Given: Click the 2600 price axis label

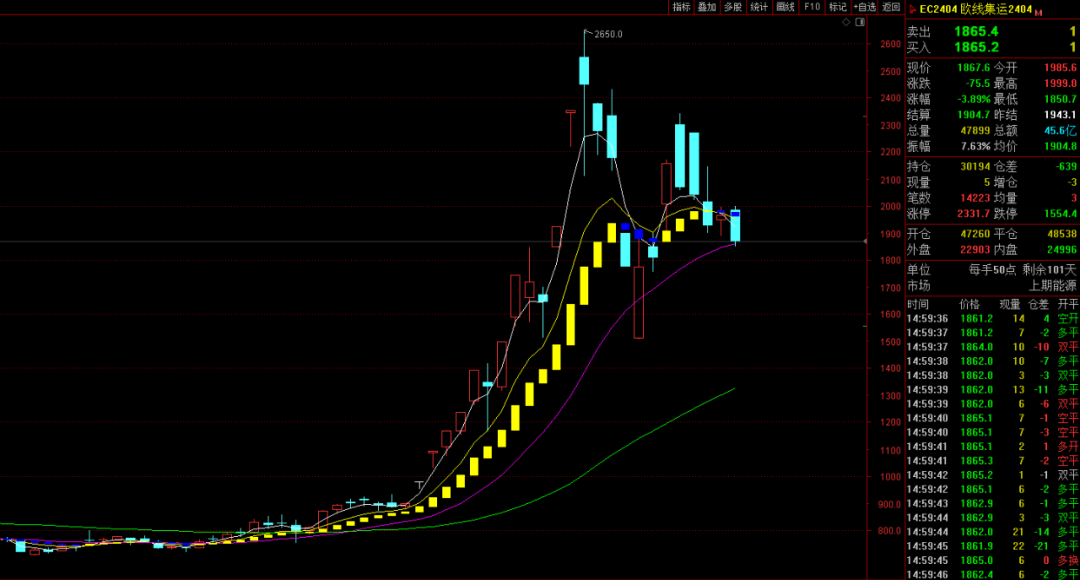Looking at the screenshot, I should point(890,44).
